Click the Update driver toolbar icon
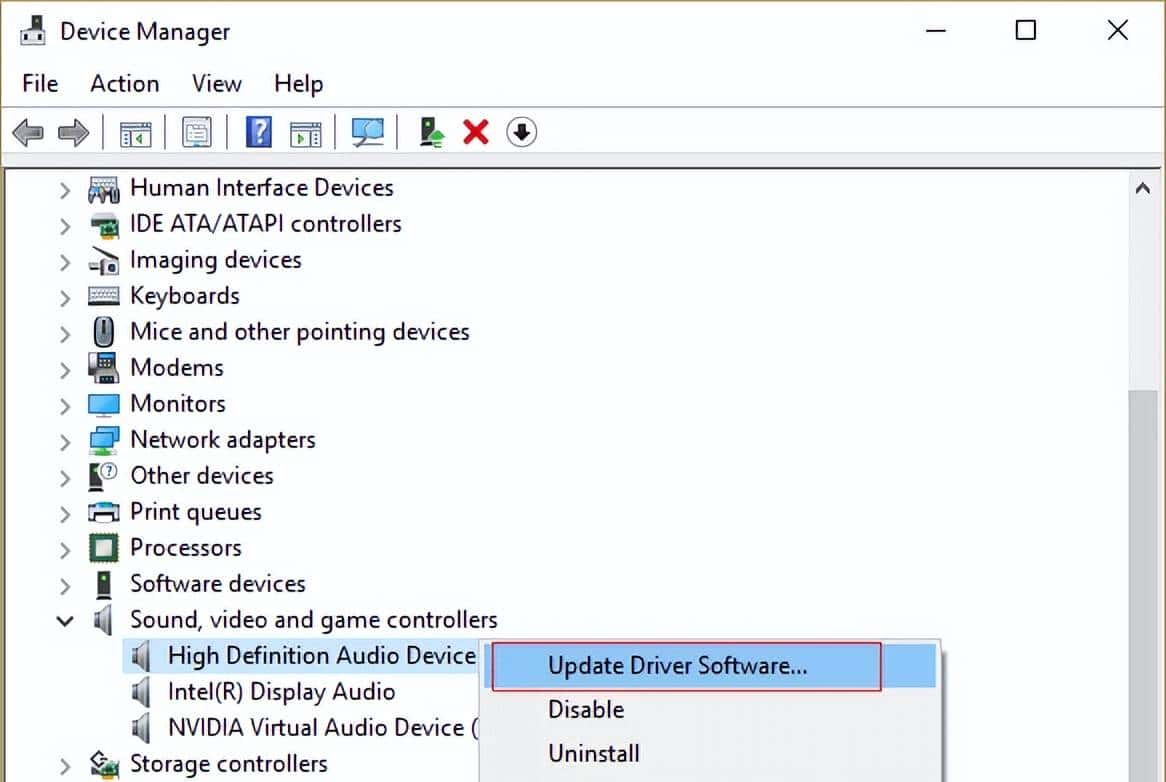 click(431, 132)
